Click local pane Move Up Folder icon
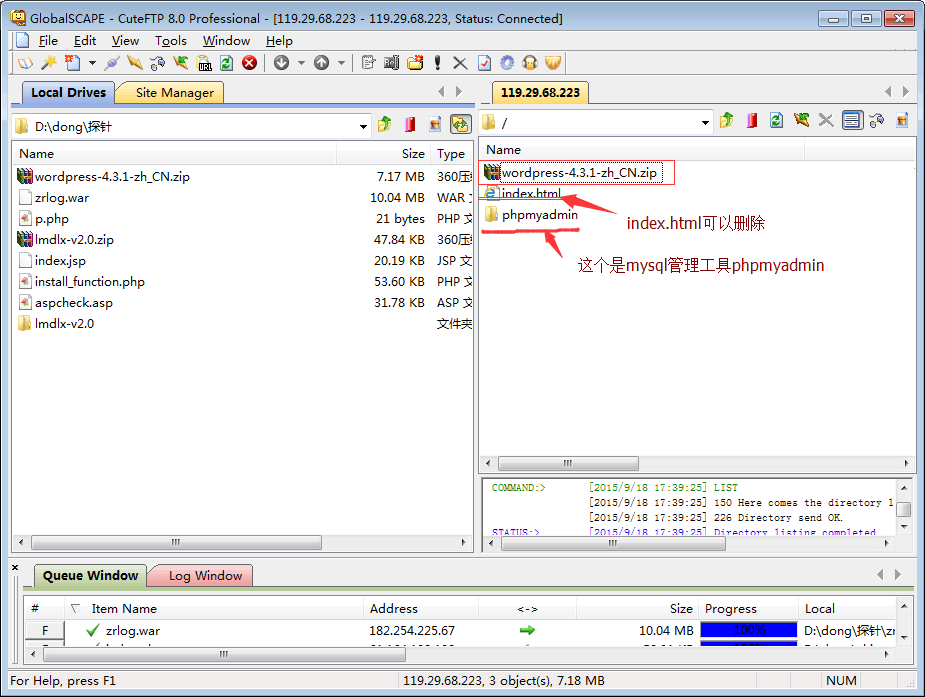Viewport: 925px width, 697px height. pyautogui.click(x=385, y=124)
